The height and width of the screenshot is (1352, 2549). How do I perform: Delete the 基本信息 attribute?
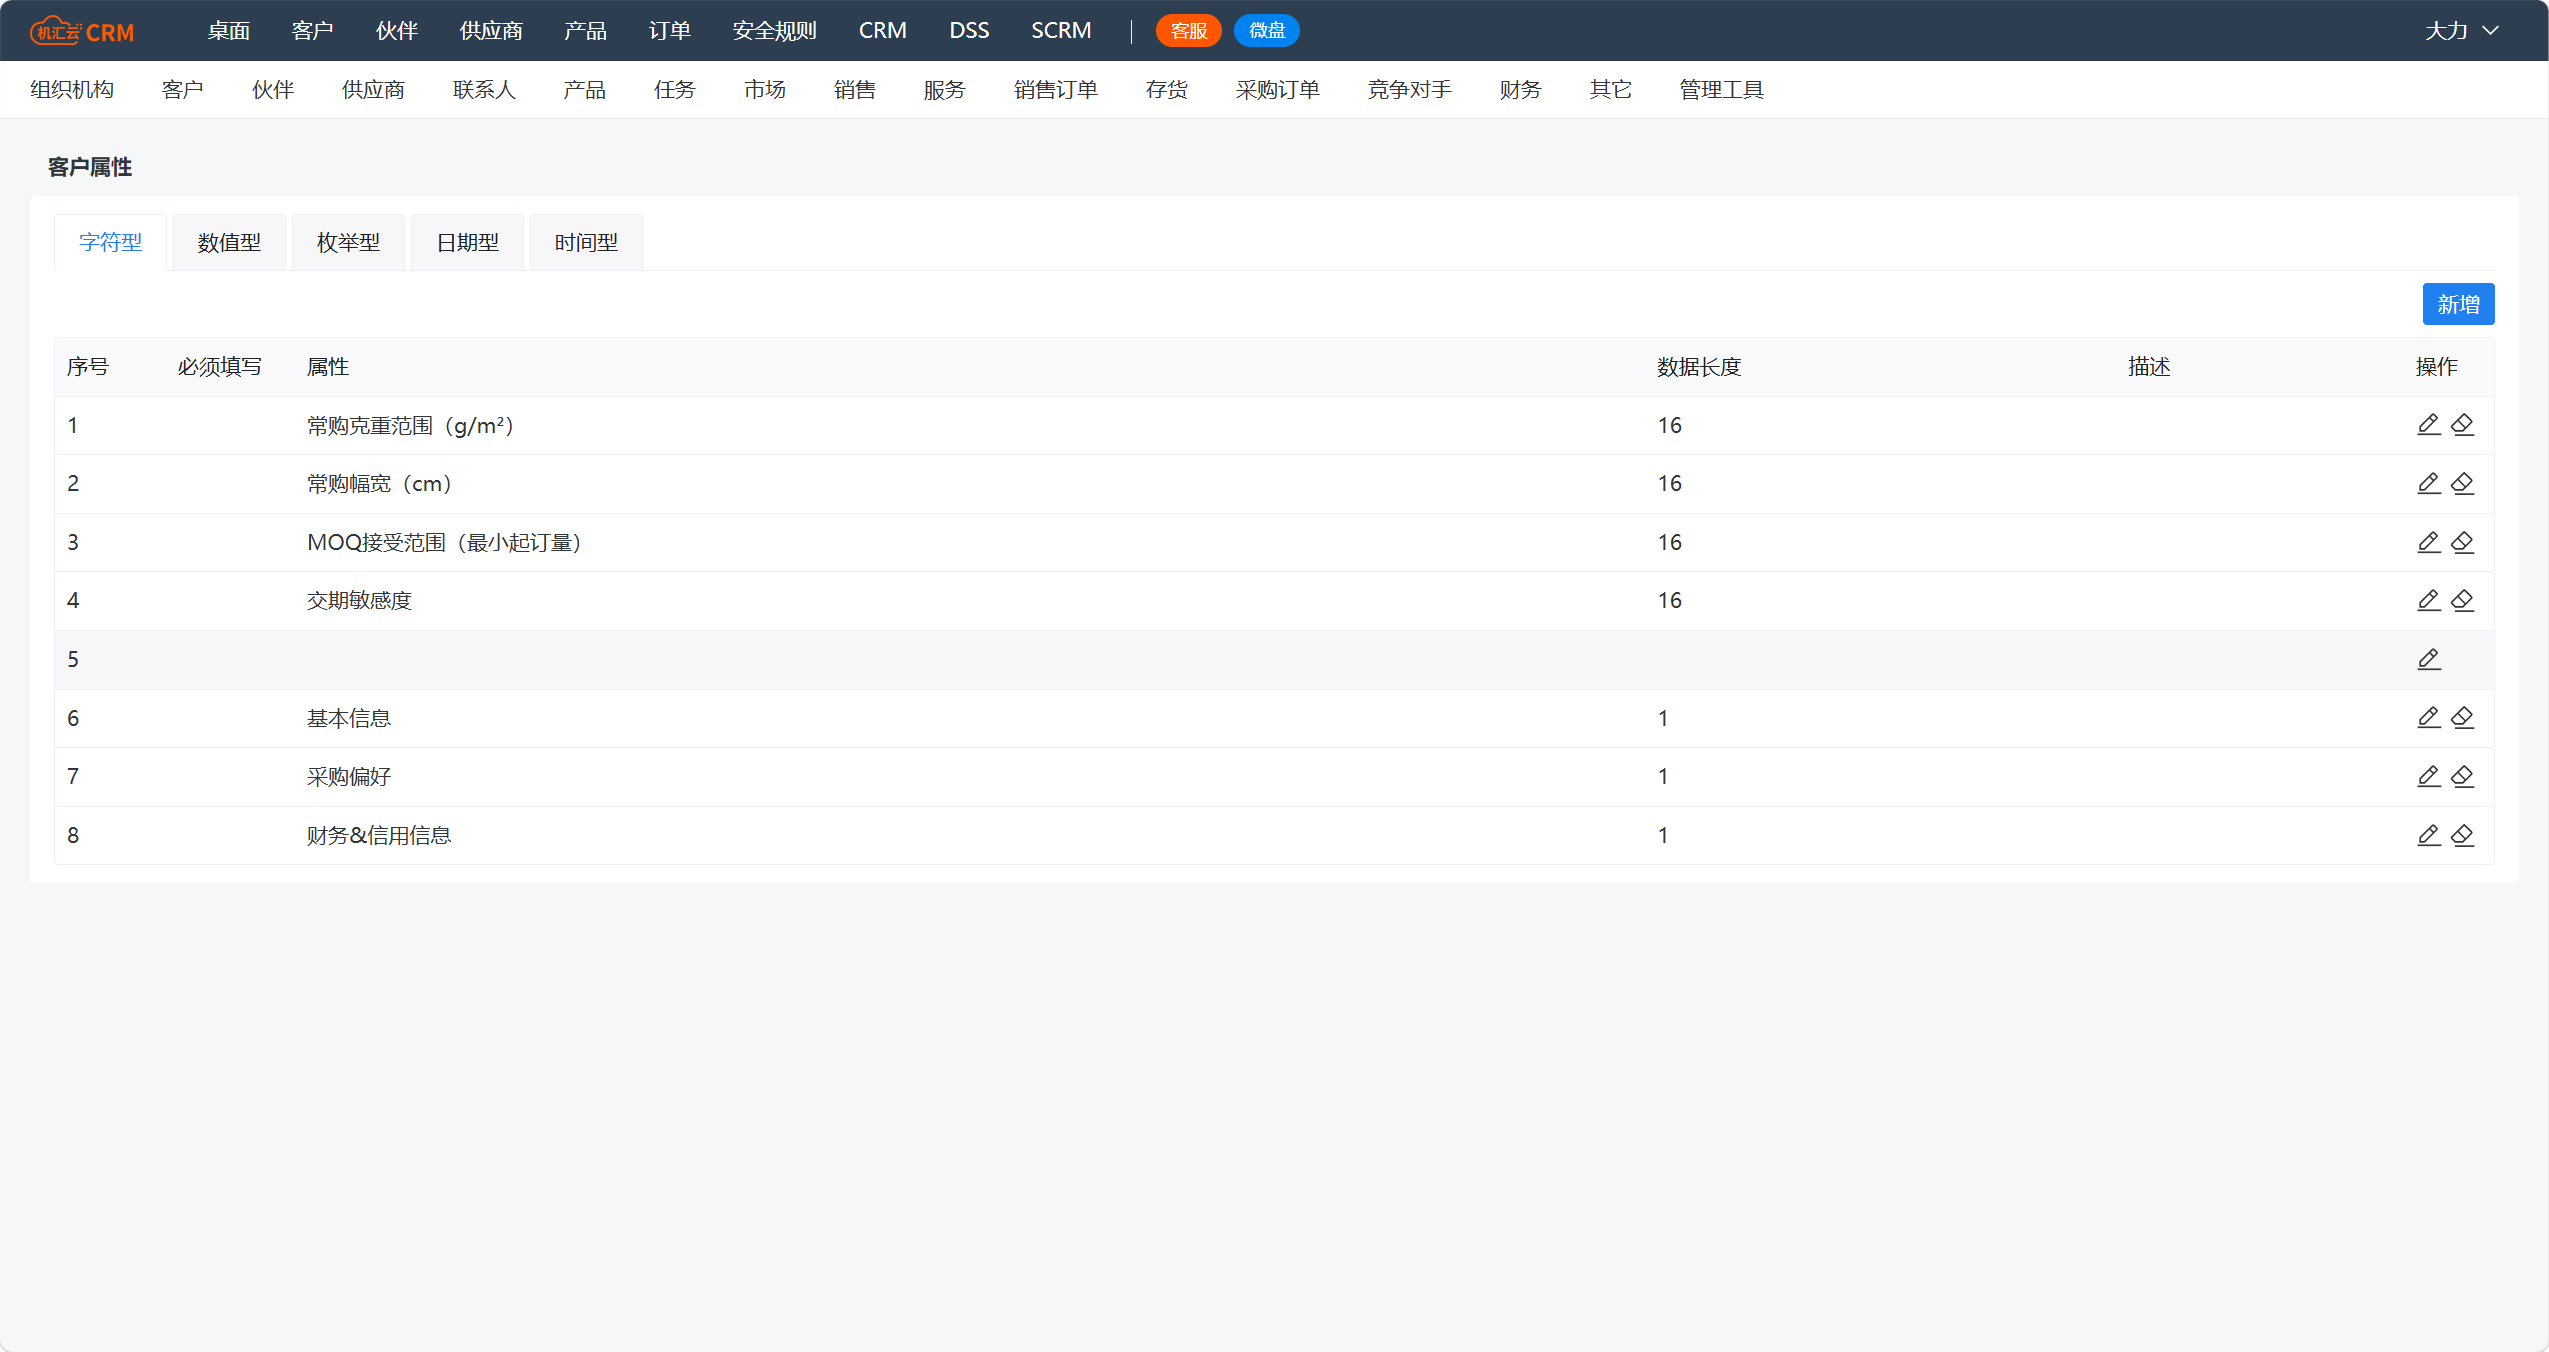tap(2463, 718)
